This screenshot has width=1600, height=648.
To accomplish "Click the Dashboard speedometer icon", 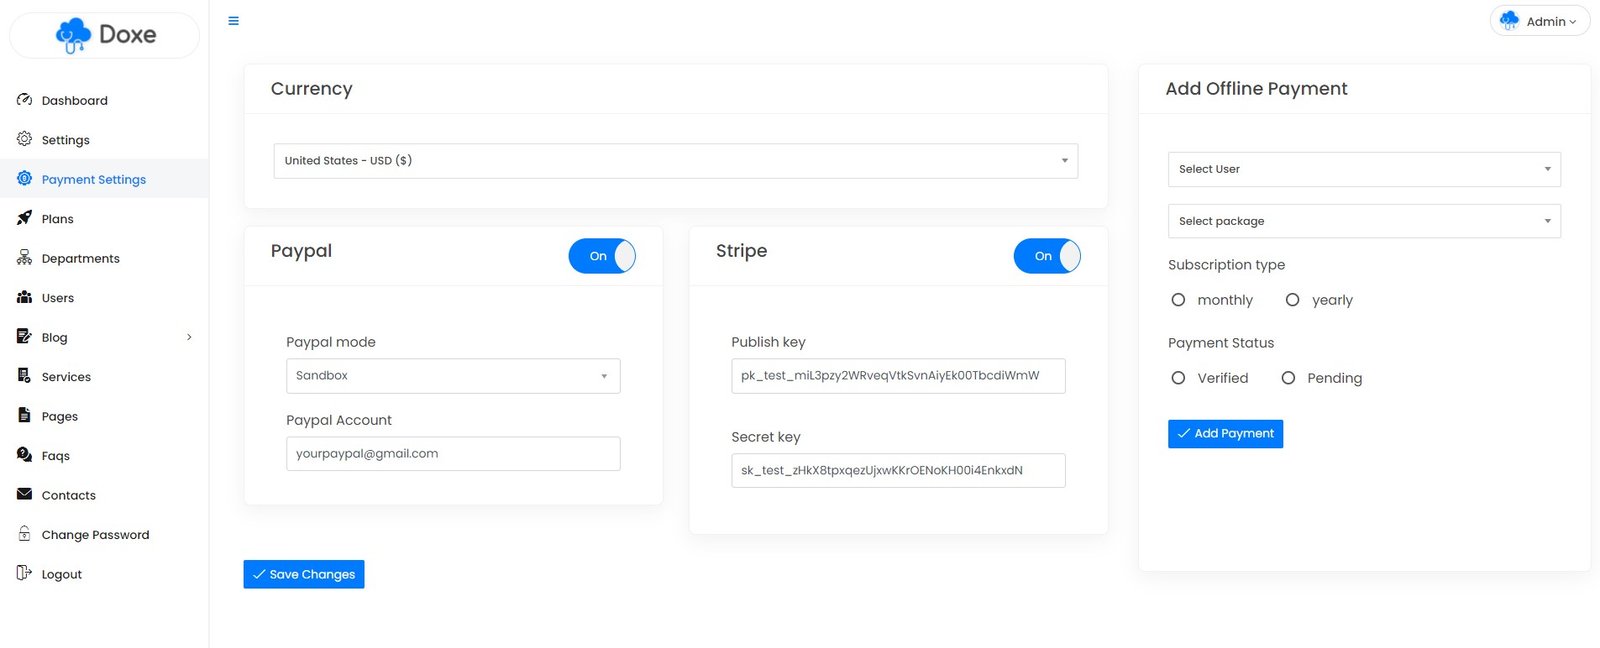I will pos(24,100).
